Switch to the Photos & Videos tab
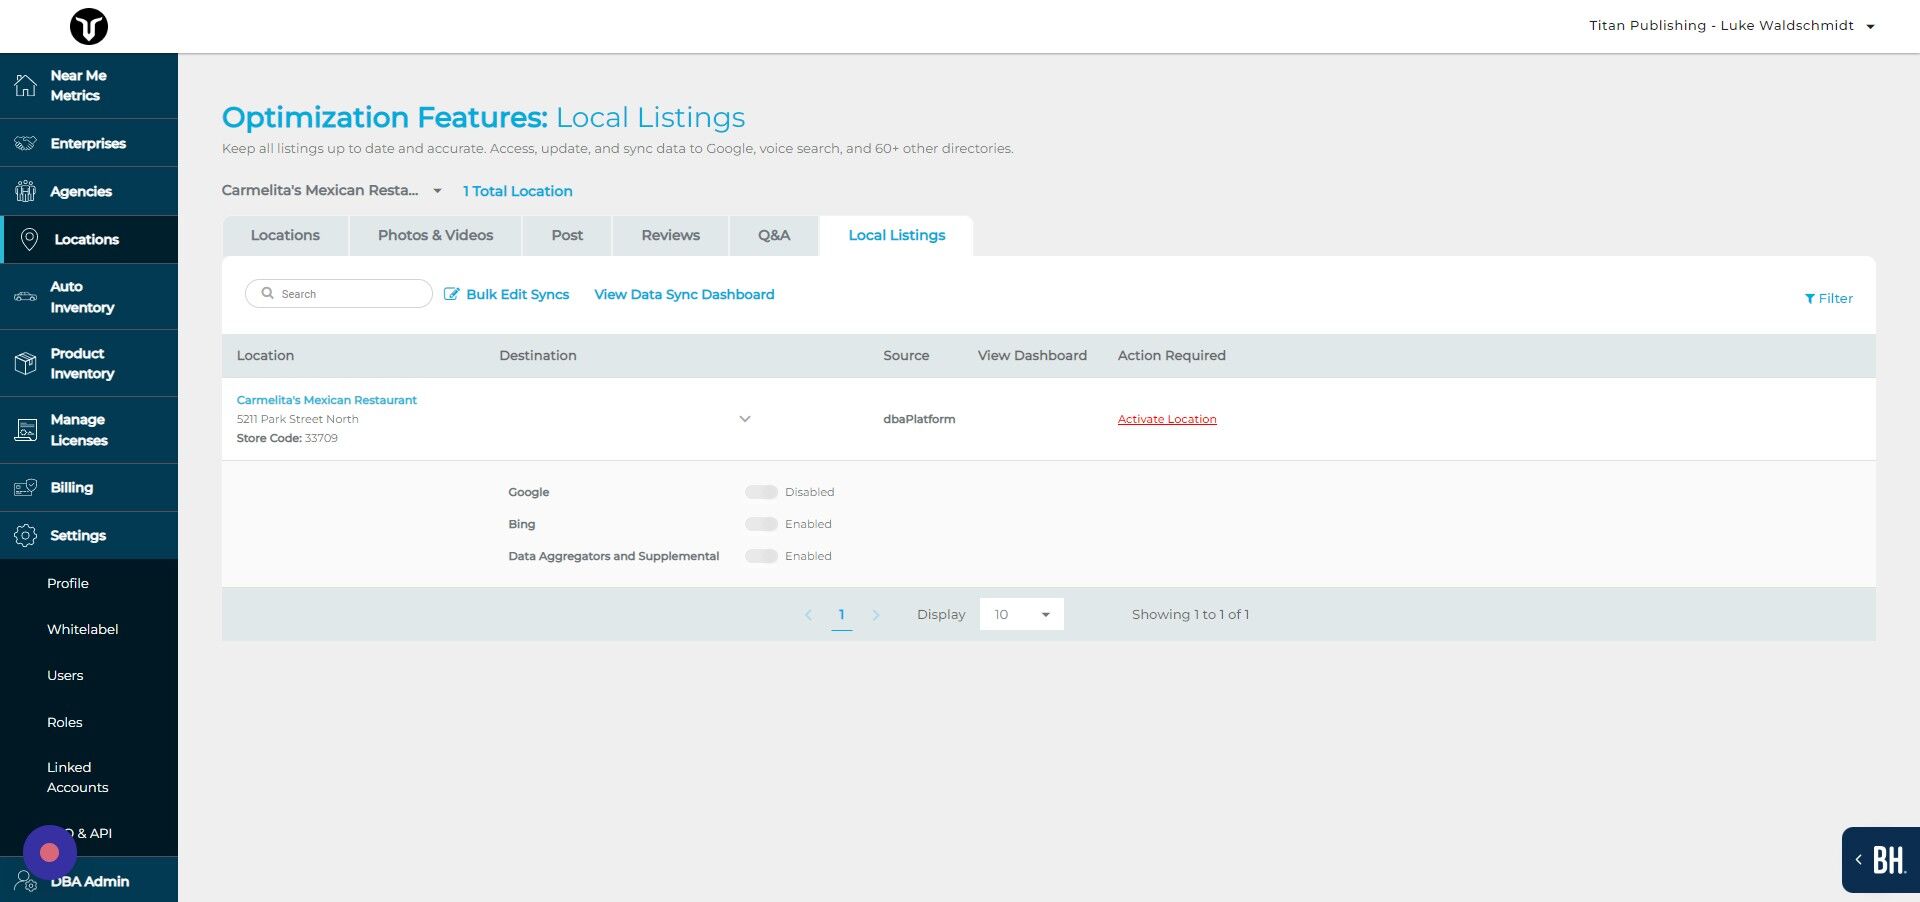 435,235
